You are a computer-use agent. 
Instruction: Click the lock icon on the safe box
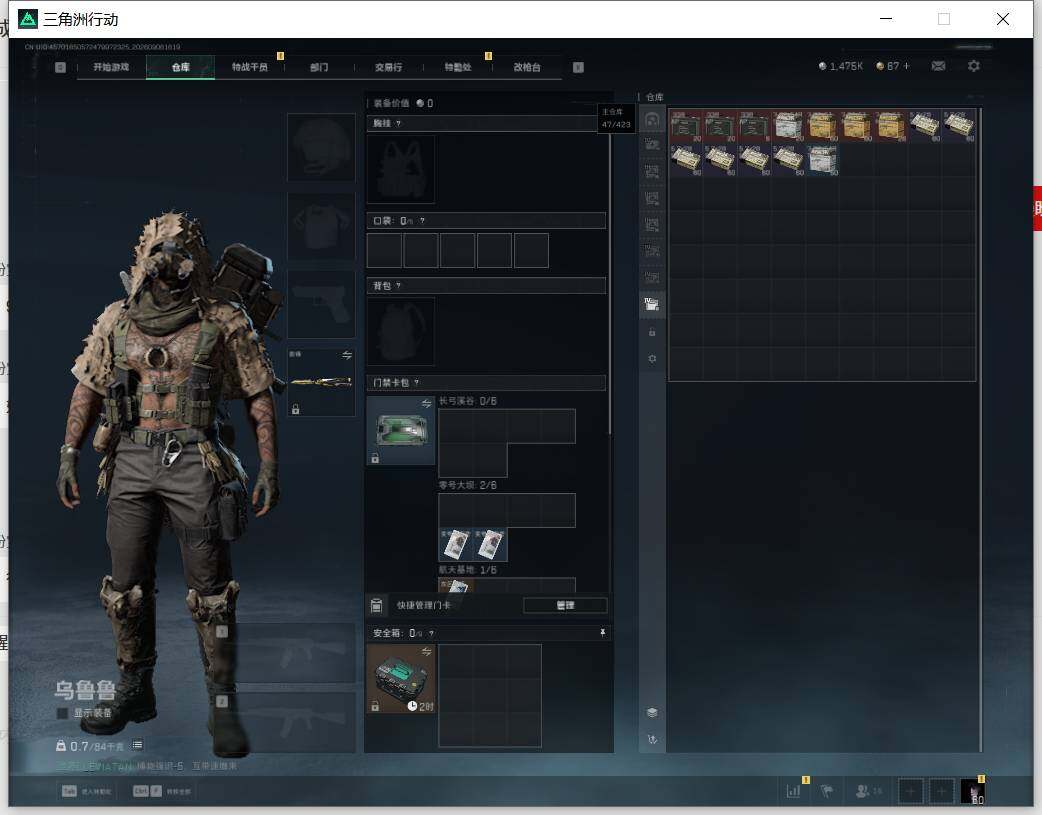(375, 706)
